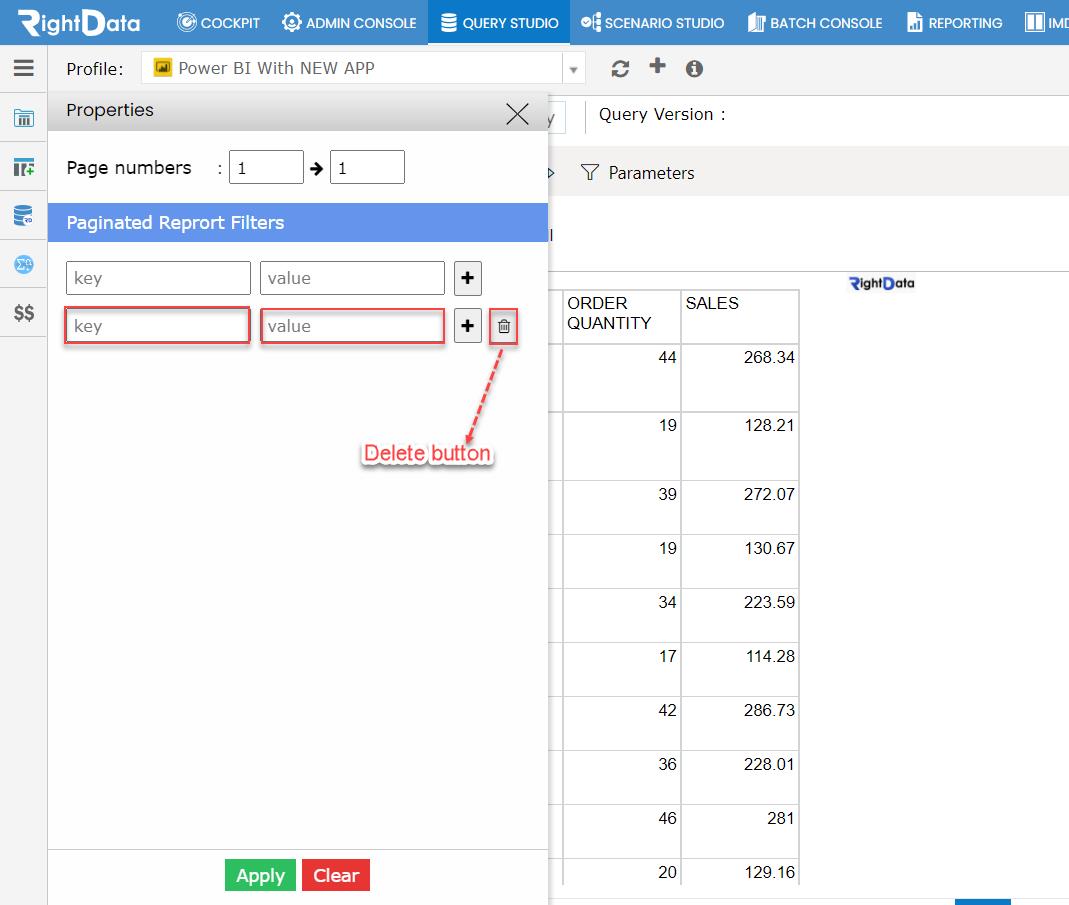Refresh the profile using the refresh icon
1069x905 pixels.
pos(620,68)
